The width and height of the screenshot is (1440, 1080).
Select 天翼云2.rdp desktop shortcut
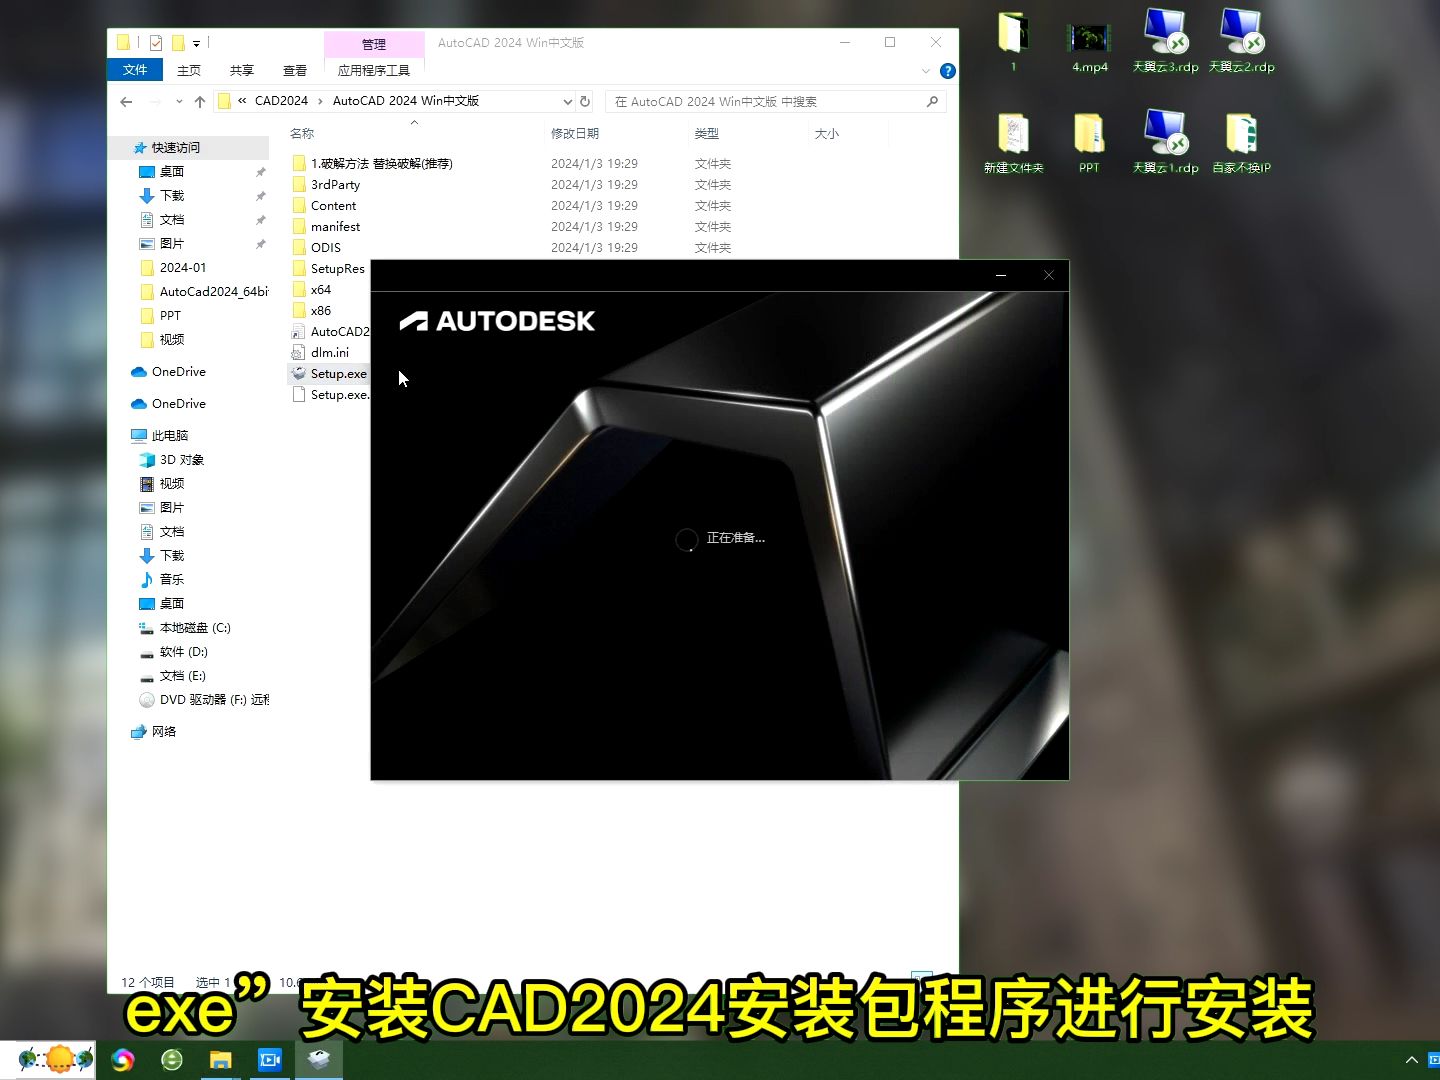[1241, 43]
